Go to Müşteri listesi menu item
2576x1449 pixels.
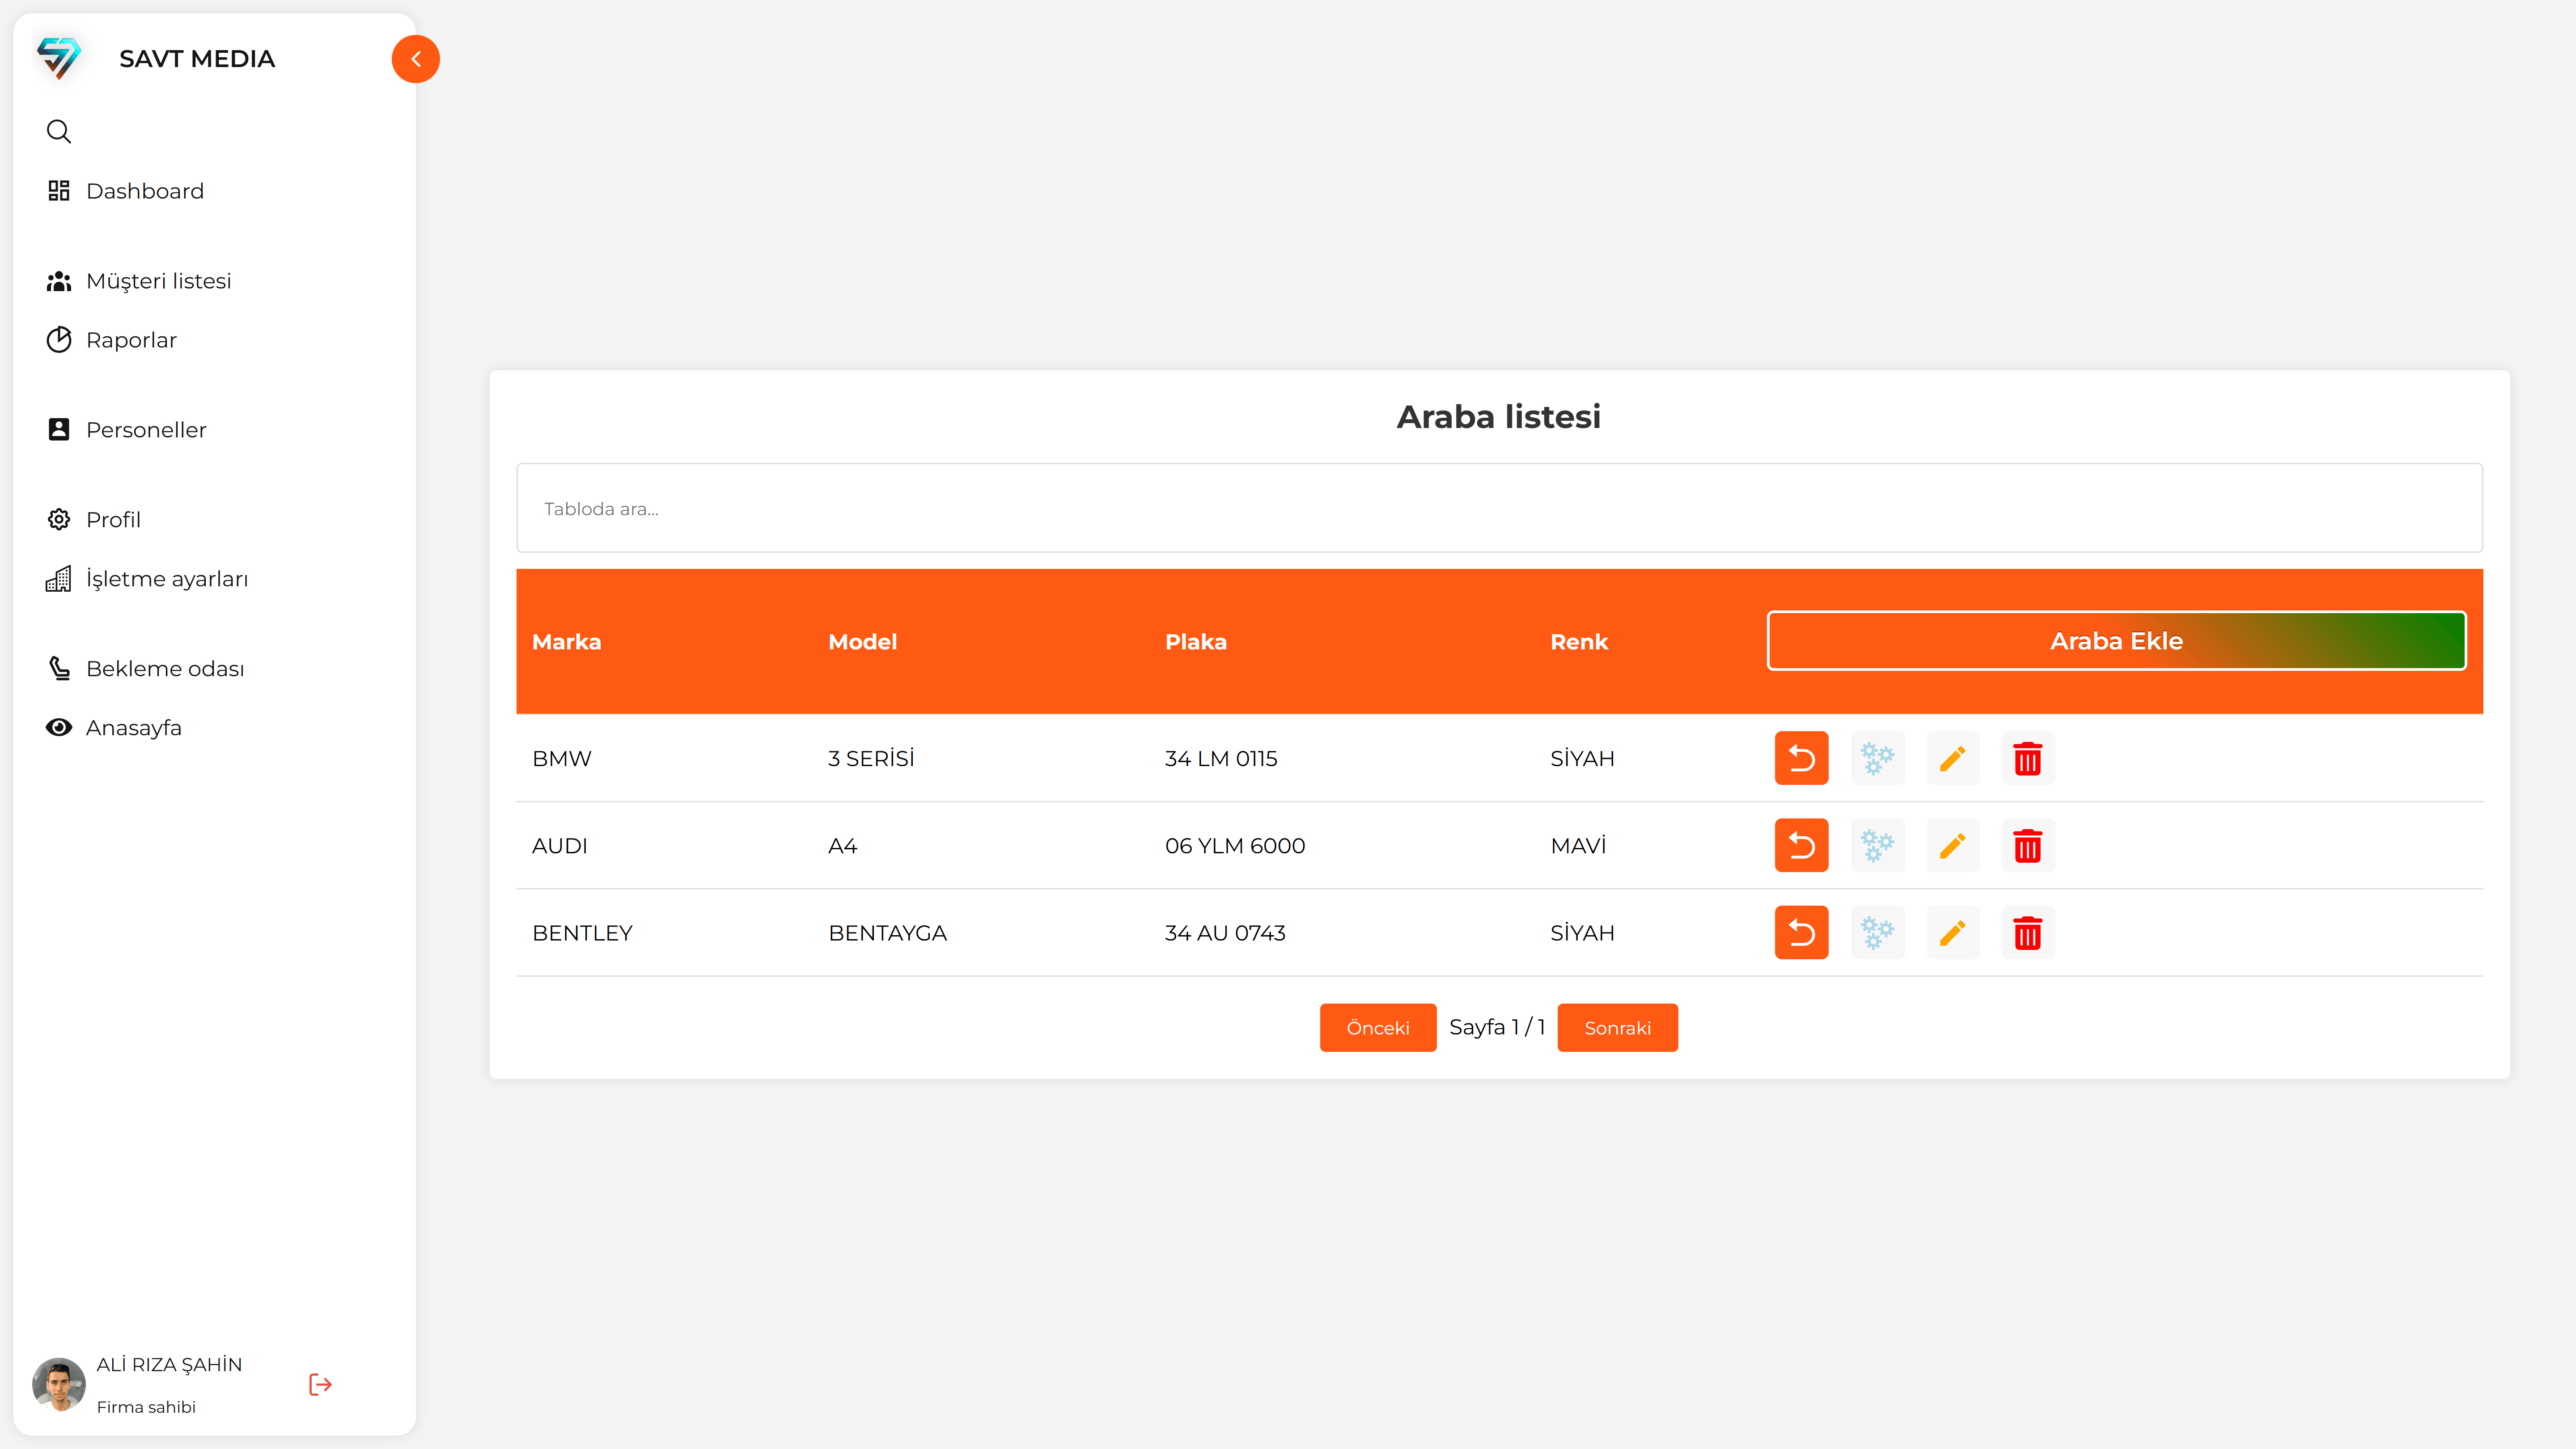click(x=158, y=281)
